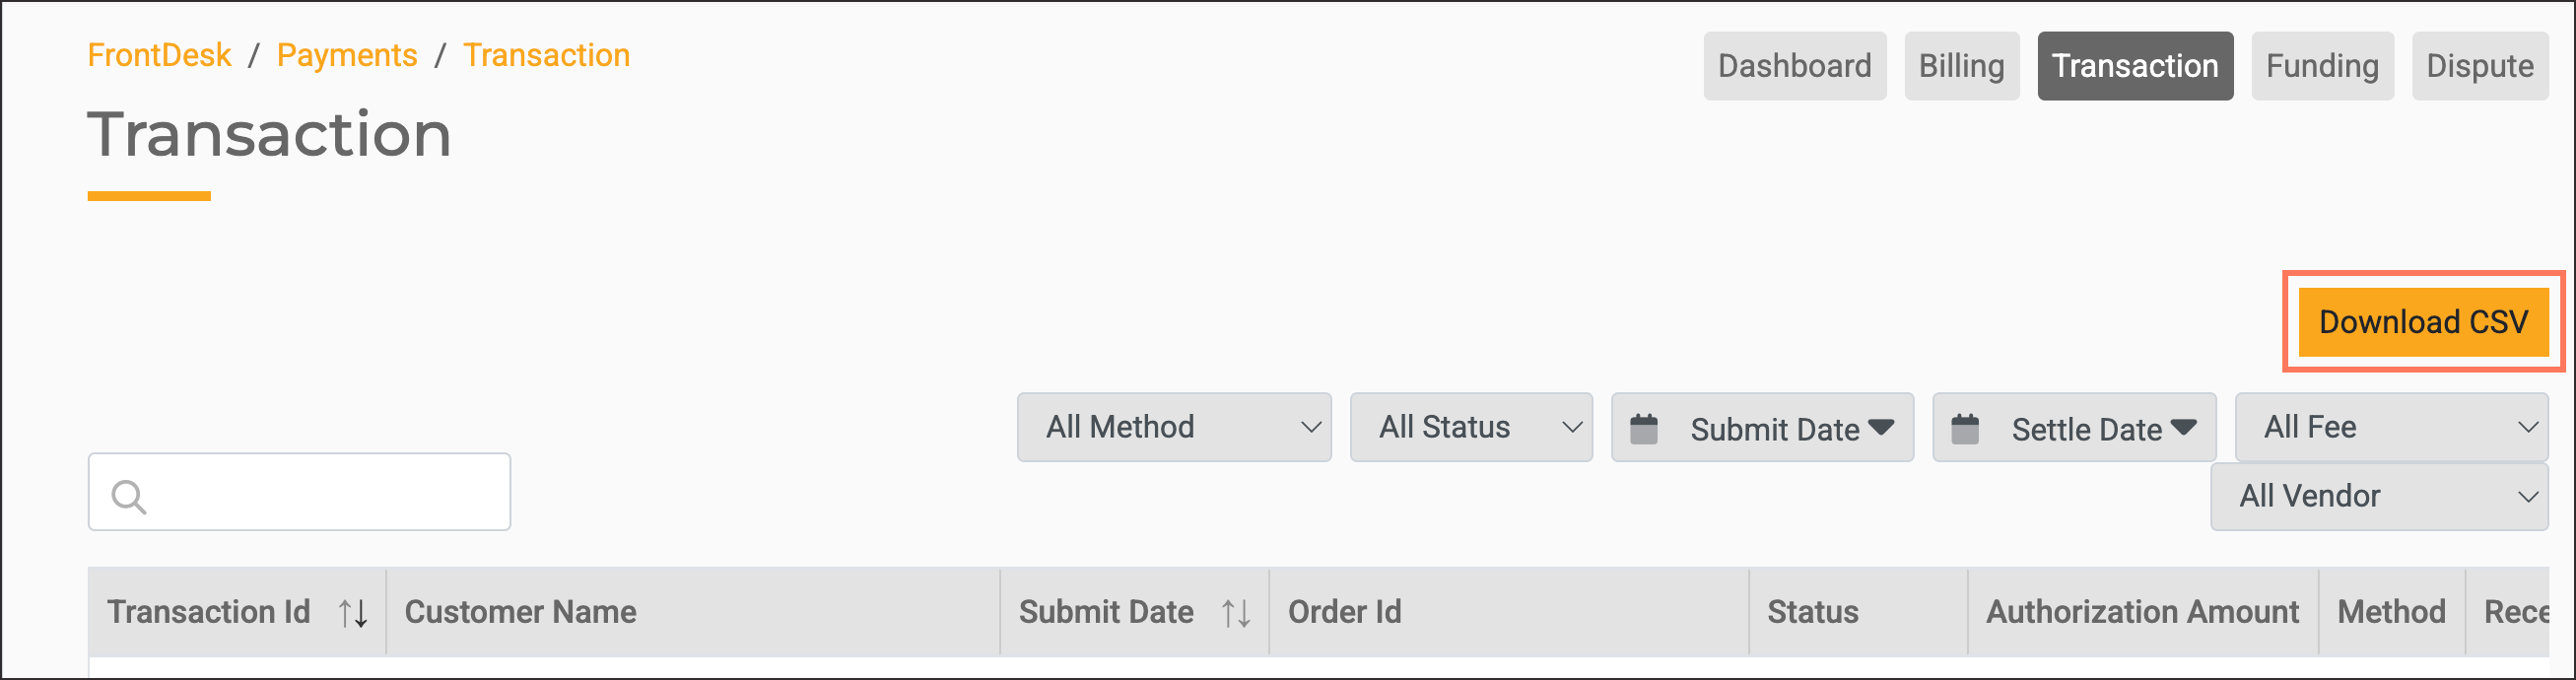Sort by Submit Date column arrows
The image size is (2576, 680).
click(1236, 613)
